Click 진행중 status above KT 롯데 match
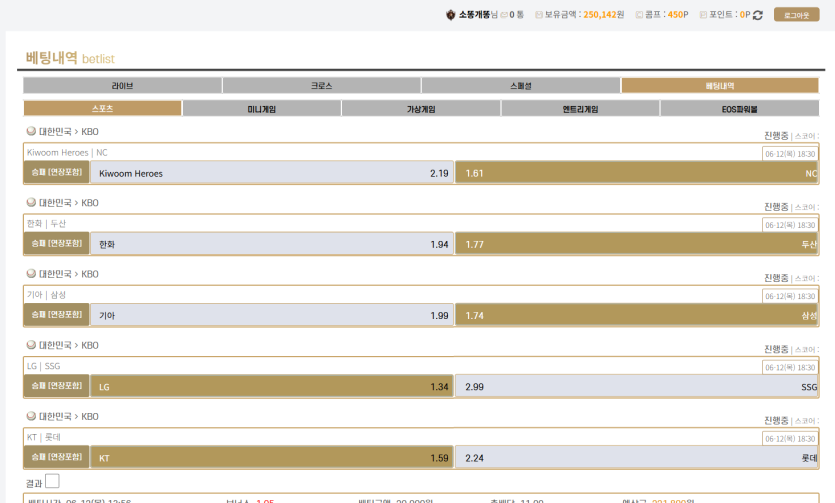Screen dimensions: 835x503 [776, 420]
